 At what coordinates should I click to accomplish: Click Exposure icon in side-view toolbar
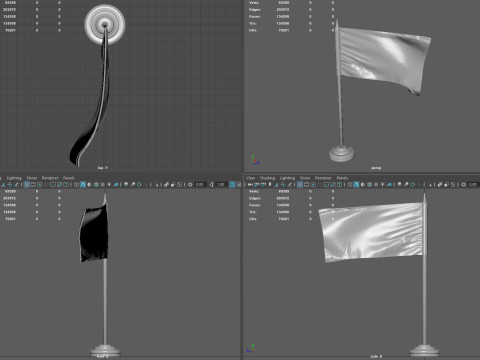click(463, 184)
